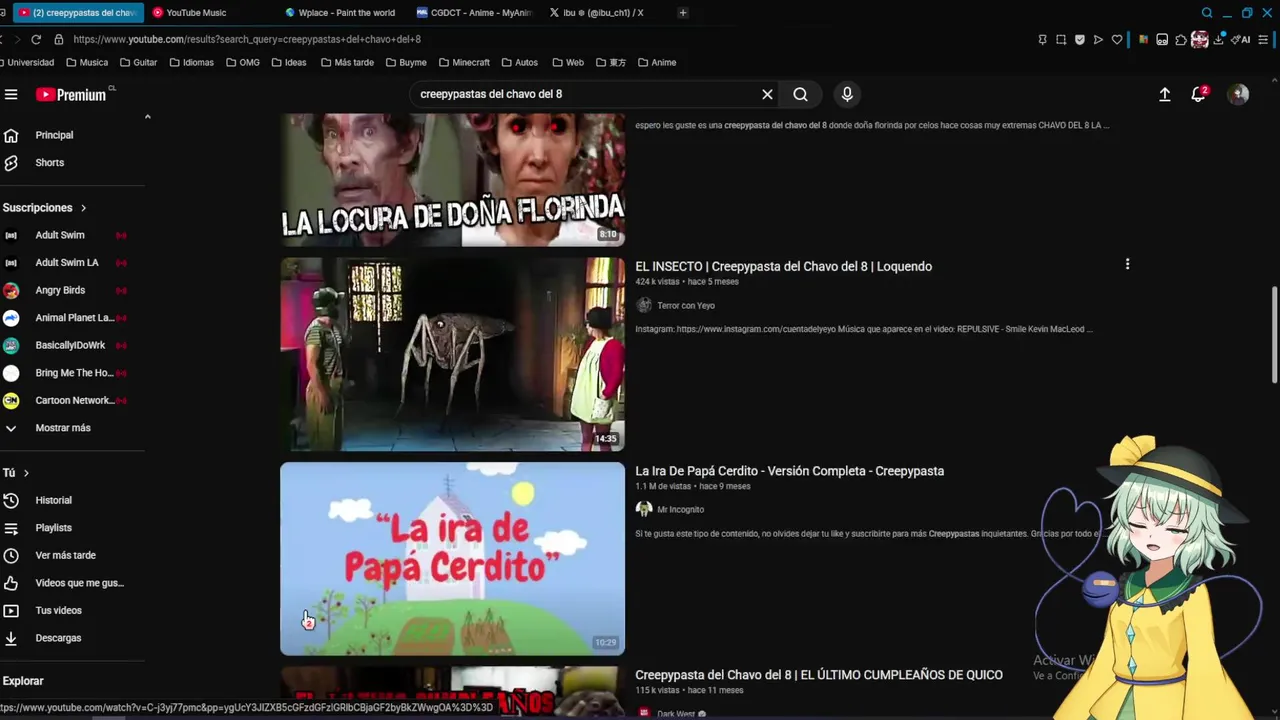This screenshot has width=1280, height=720.
Task: Open EL INSECTO Creepypasta video title
Action: (783, 266)
